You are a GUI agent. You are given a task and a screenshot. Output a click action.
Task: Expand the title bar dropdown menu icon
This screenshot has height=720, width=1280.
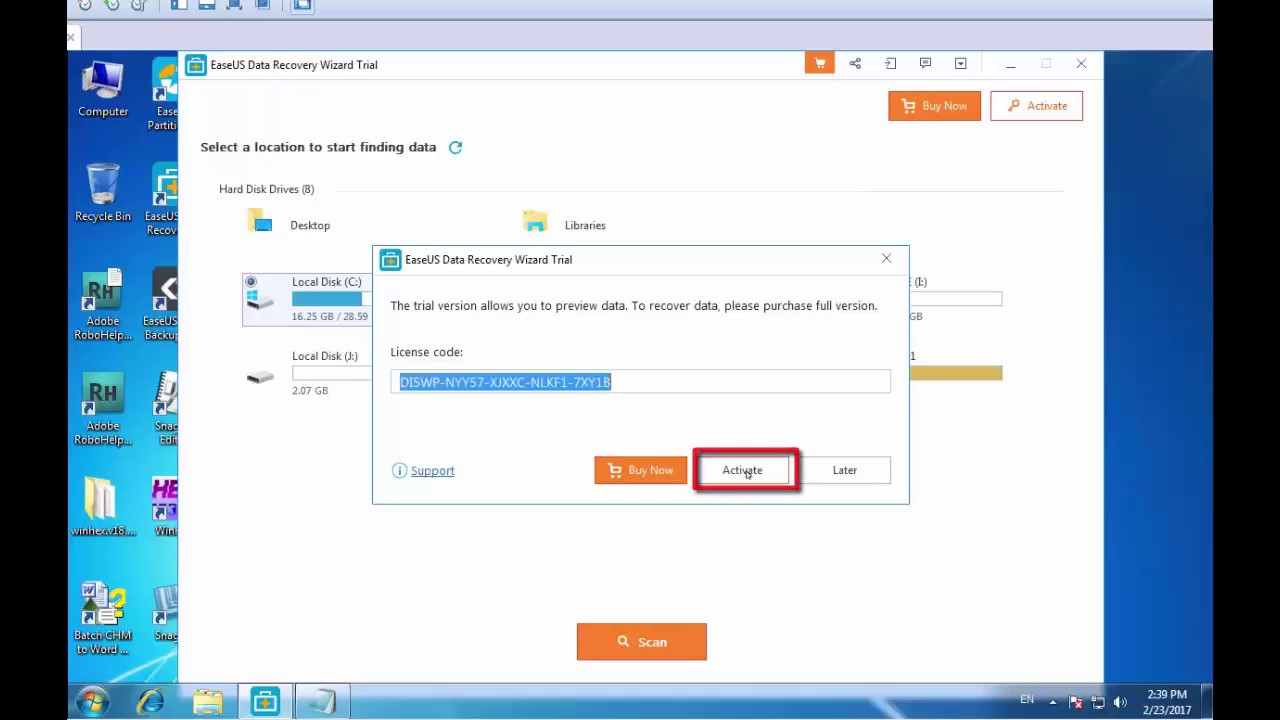coord(960,64)
